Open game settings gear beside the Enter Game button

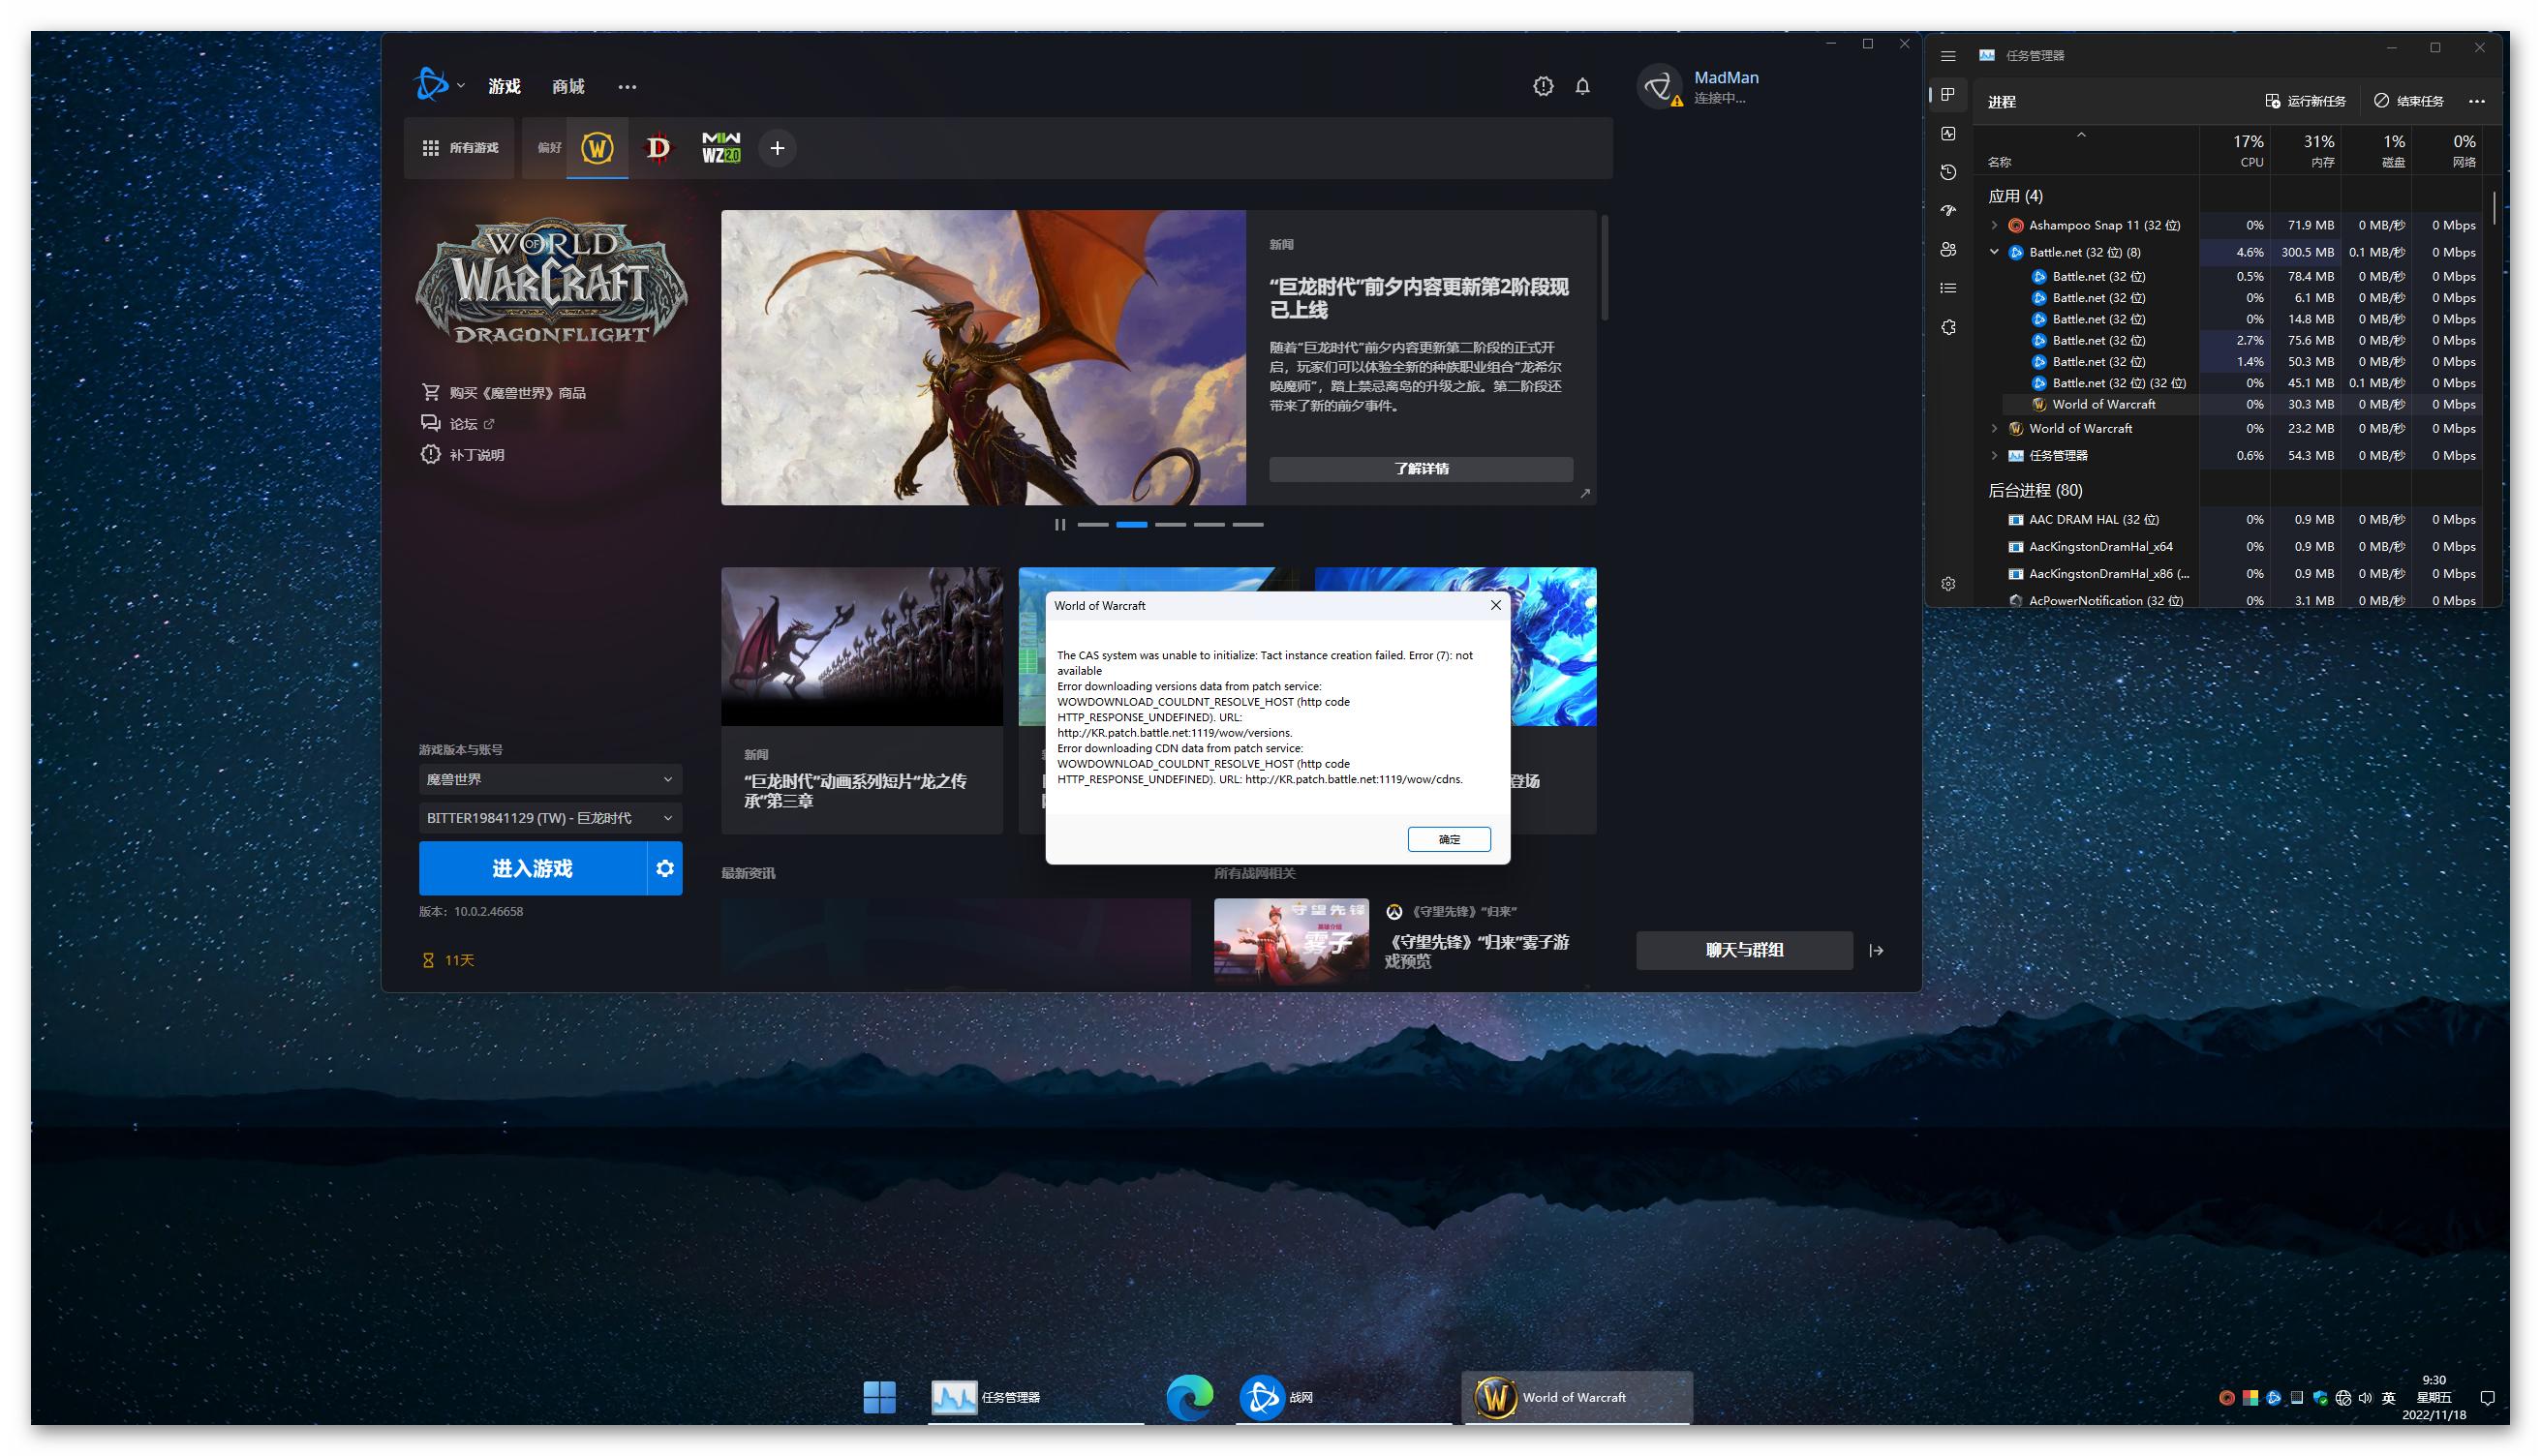point(665,868)
